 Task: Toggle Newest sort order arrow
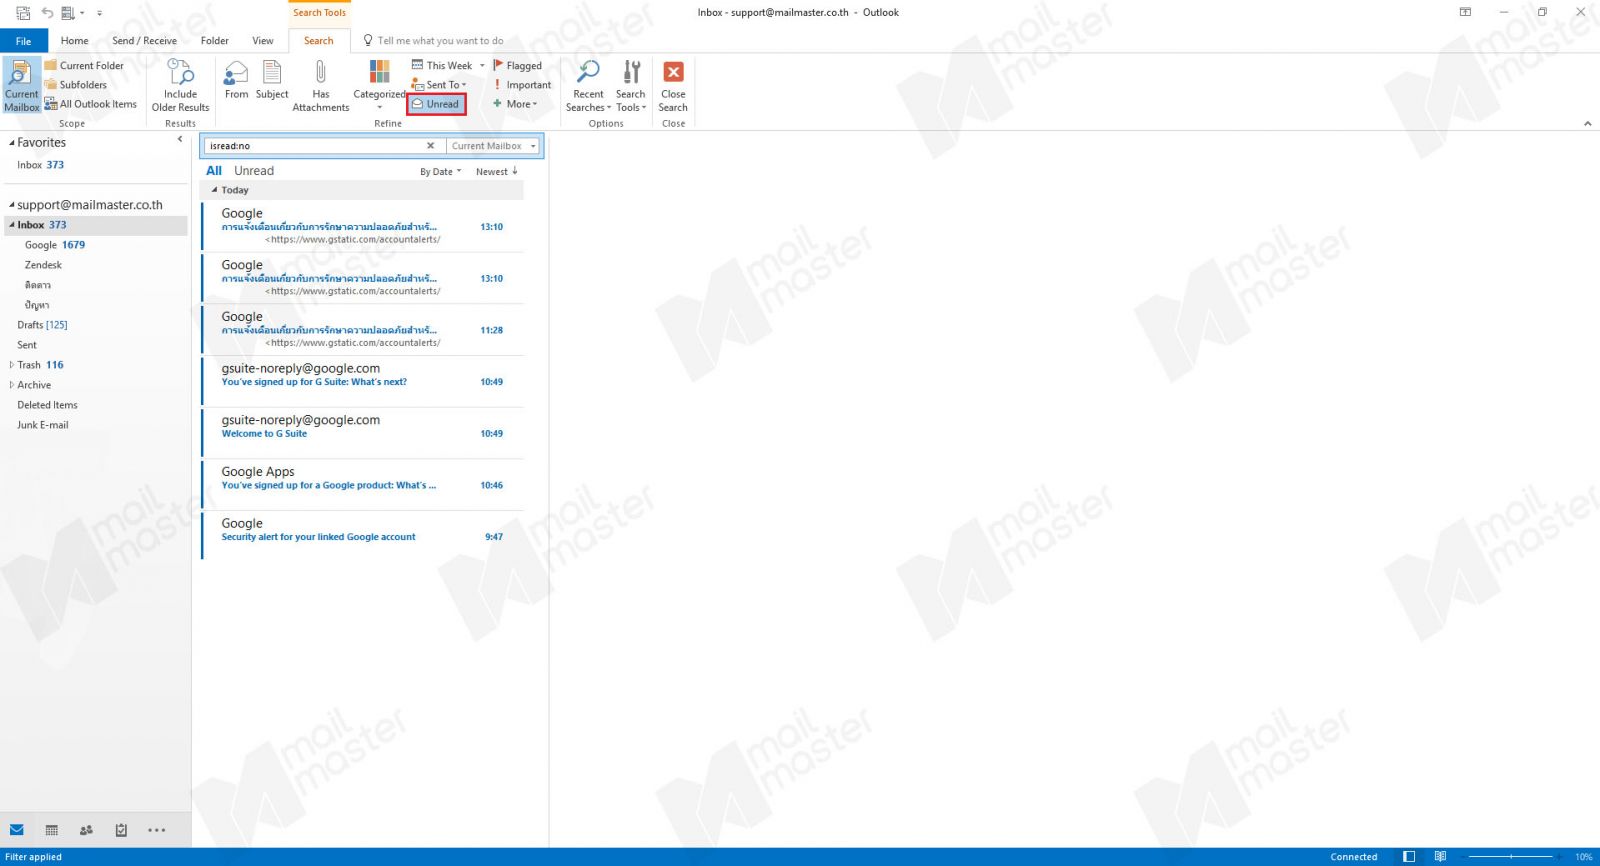(497, 172)
